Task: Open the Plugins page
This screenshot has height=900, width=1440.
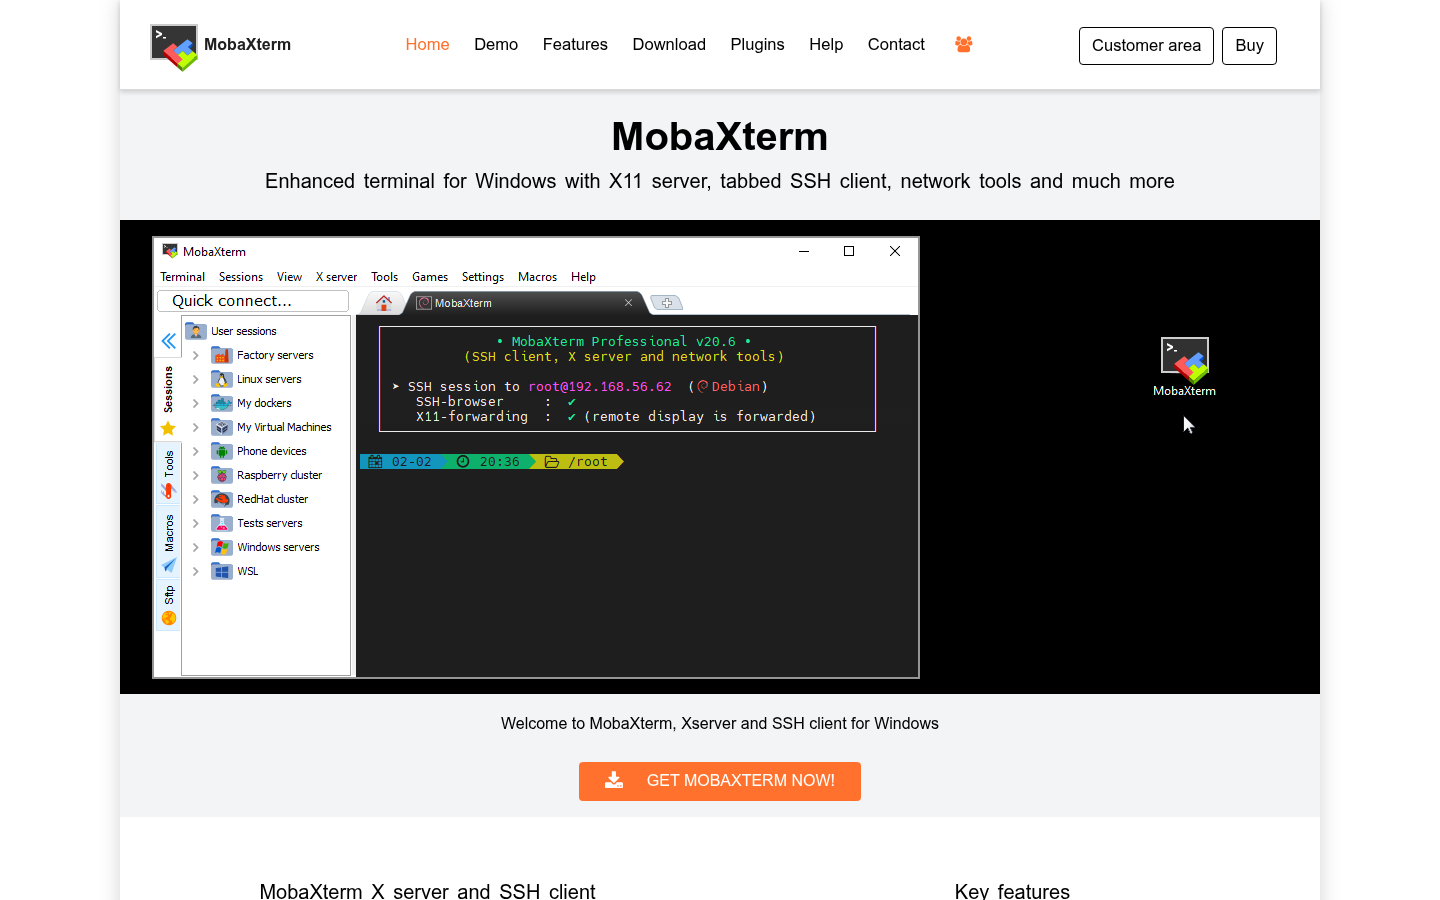Action: 757,44
